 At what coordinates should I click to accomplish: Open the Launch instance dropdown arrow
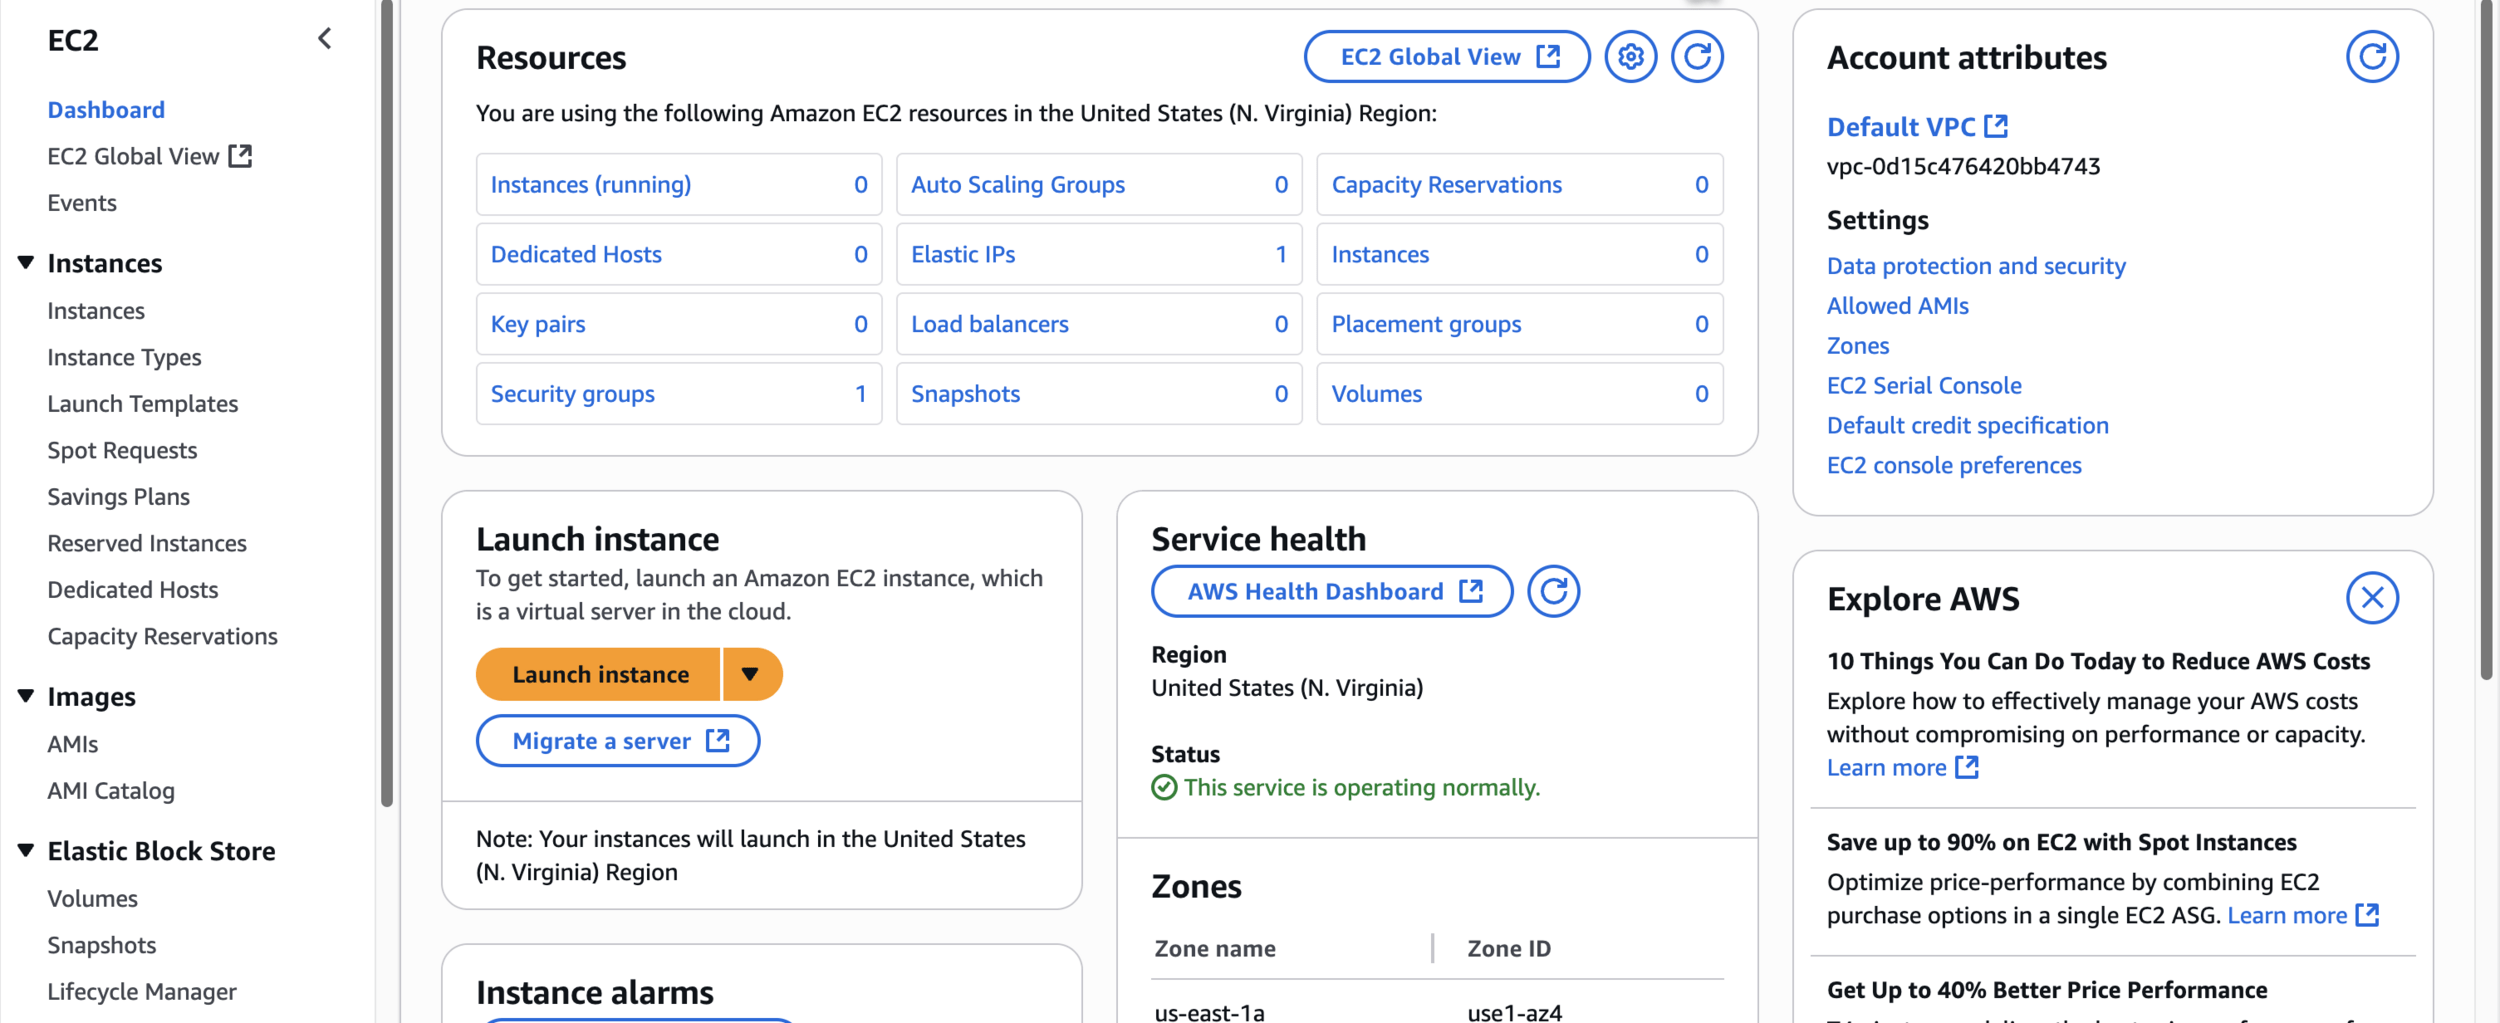pos(750,674)
